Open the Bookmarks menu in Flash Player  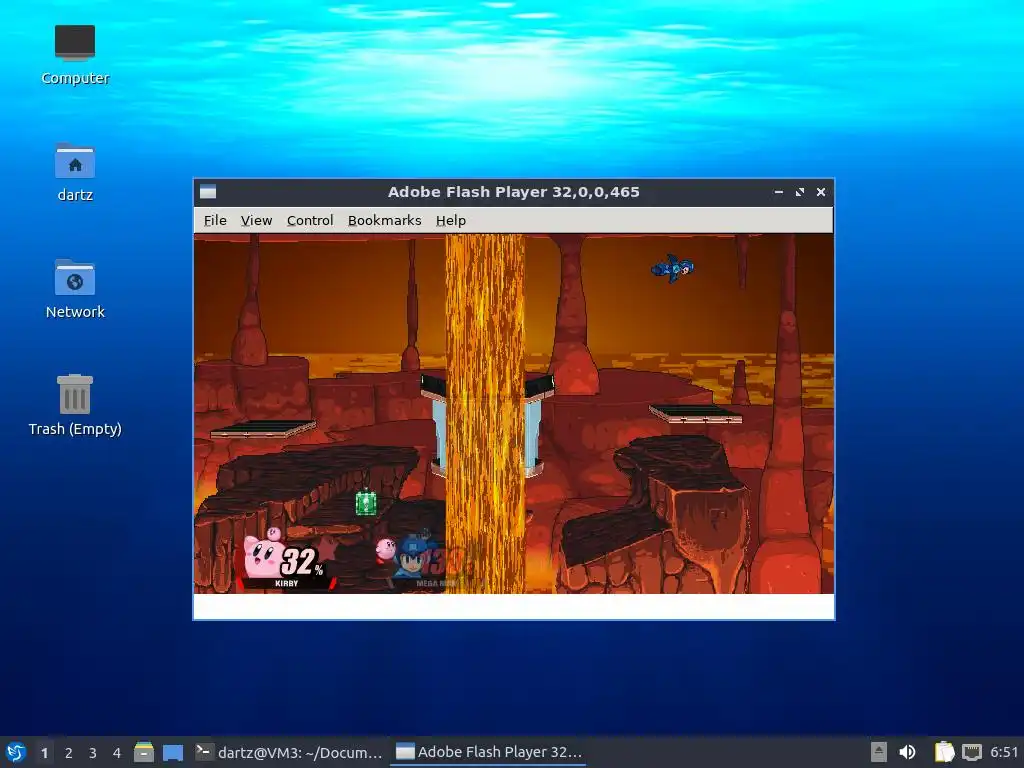coord(384,221)
